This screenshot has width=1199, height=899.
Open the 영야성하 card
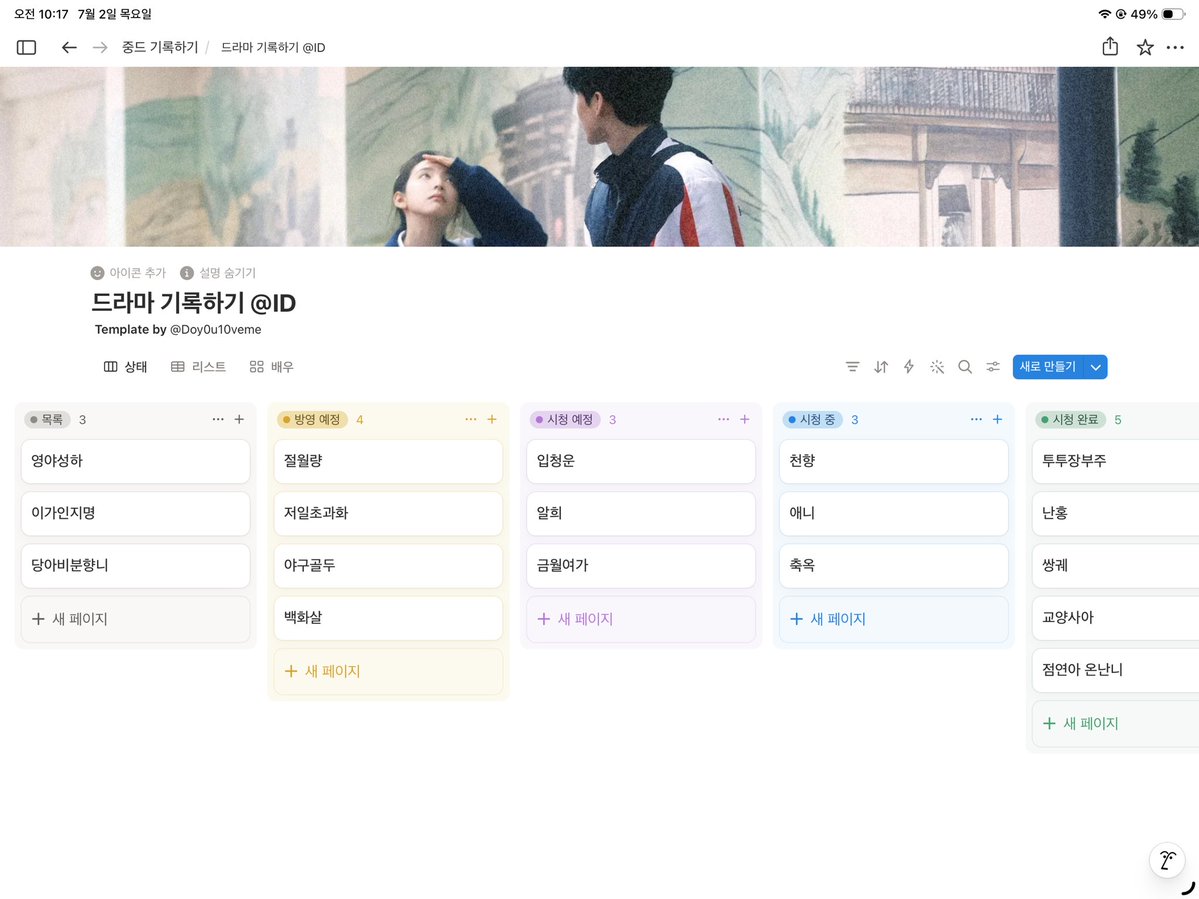click(135, 461)
